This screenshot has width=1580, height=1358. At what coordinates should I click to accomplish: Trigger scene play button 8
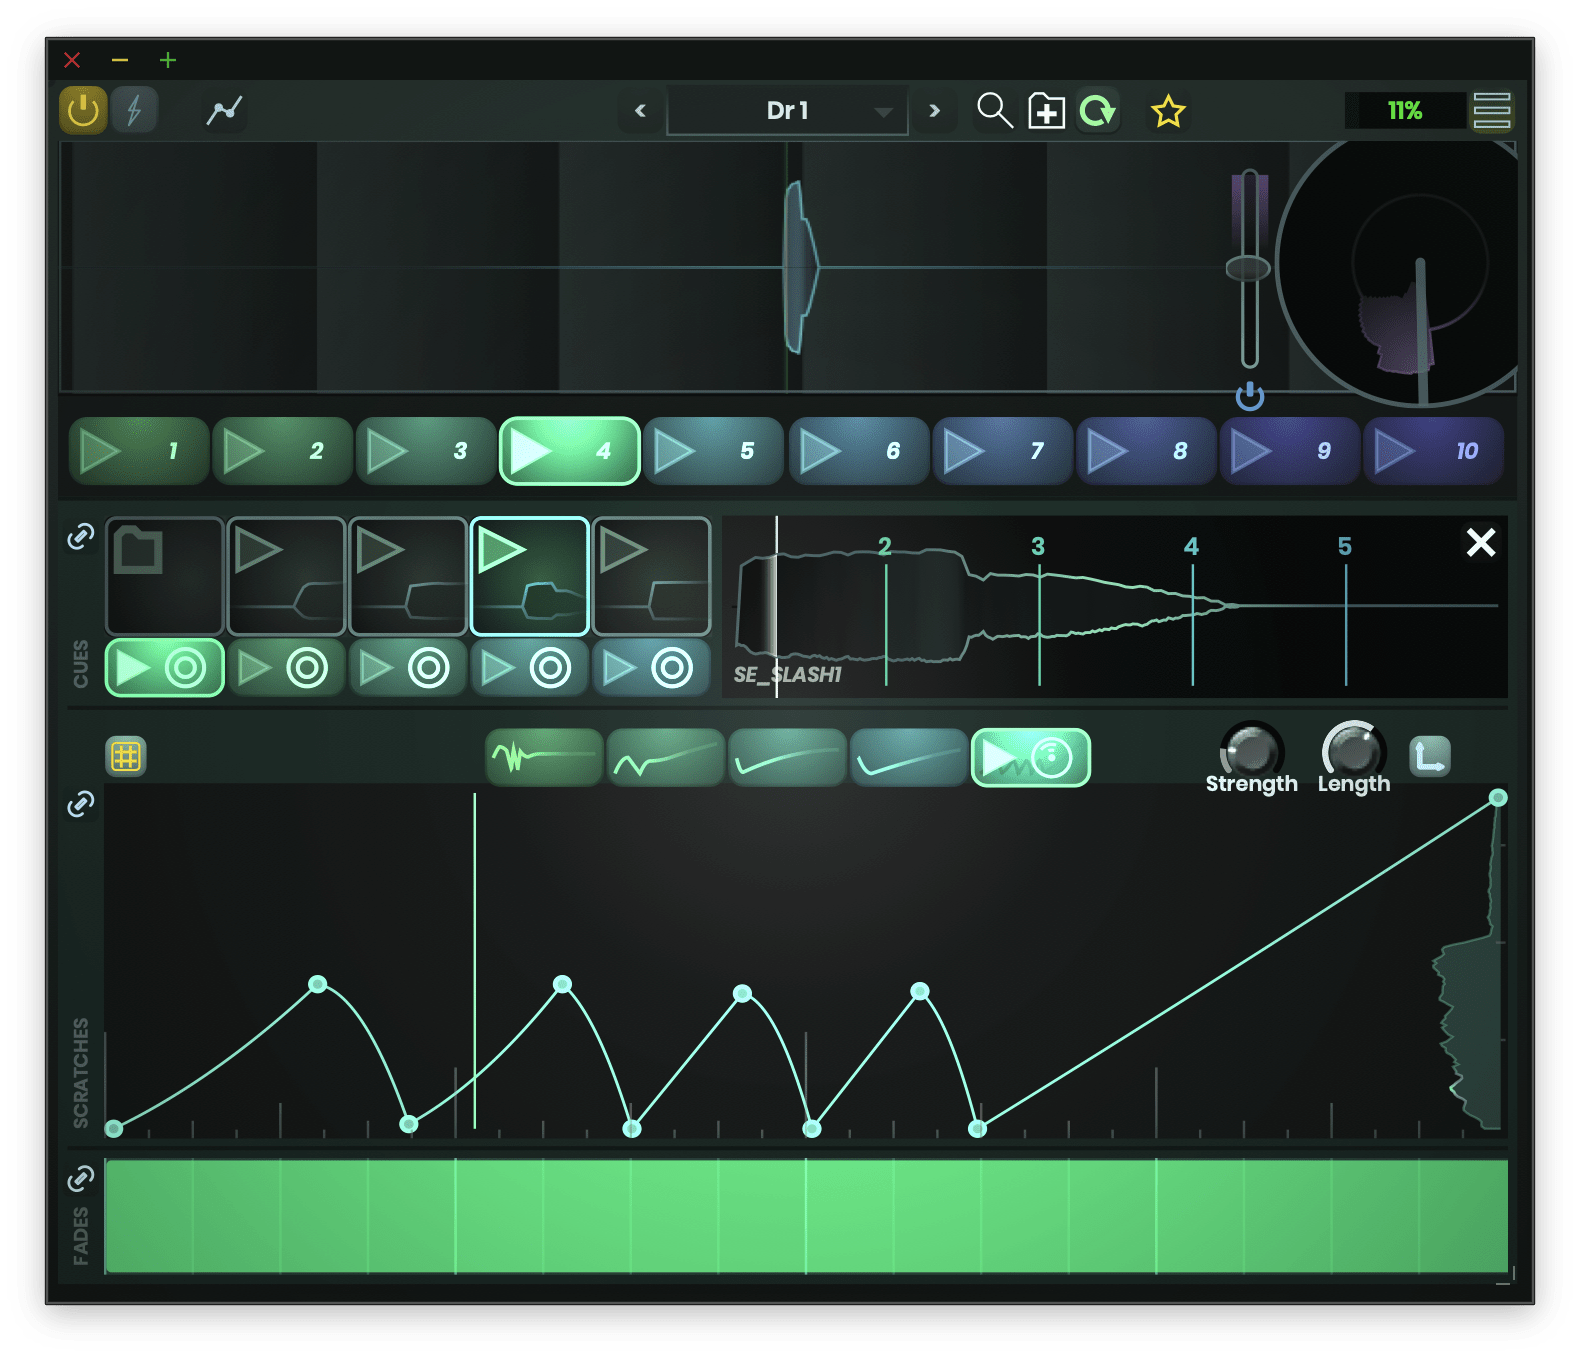[1147, 451]
